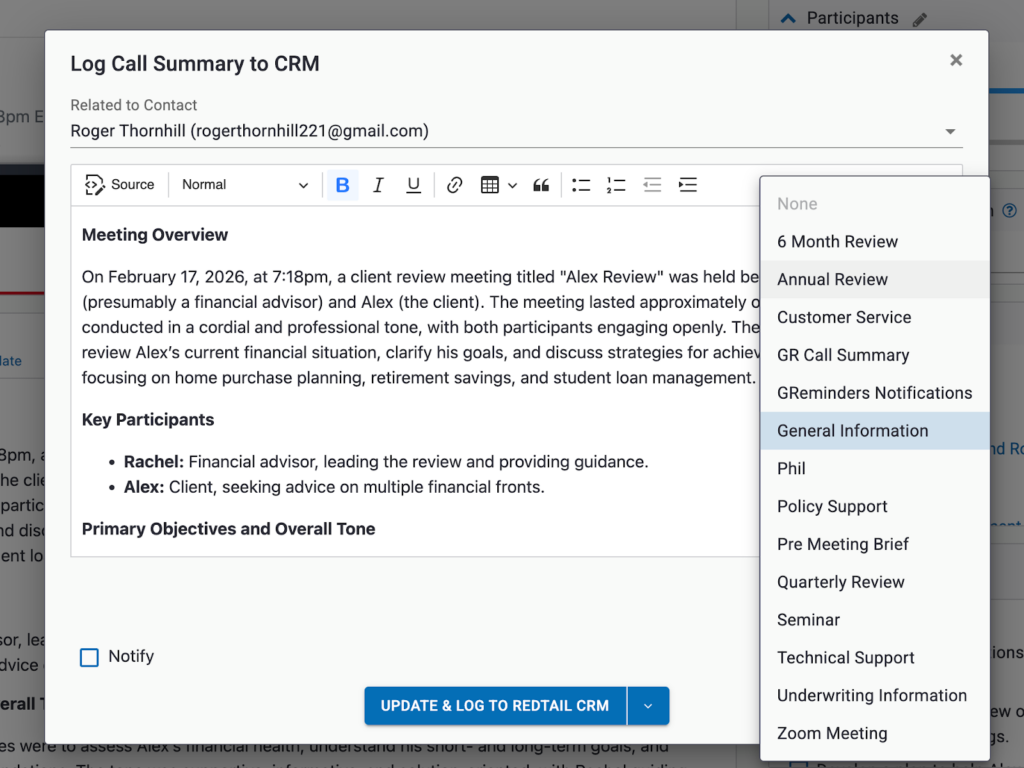
Task: Choose Annual Review category option
Action: coord(833,280)
